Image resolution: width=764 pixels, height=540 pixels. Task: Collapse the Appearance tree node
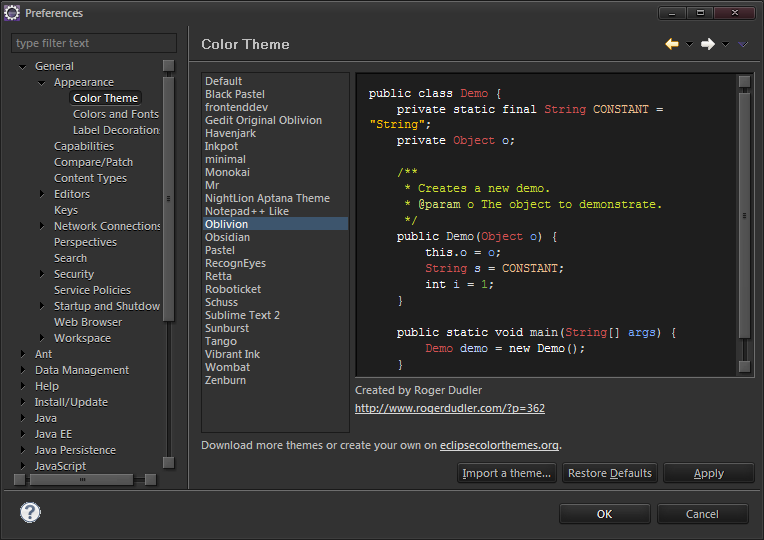pos(42,83)
